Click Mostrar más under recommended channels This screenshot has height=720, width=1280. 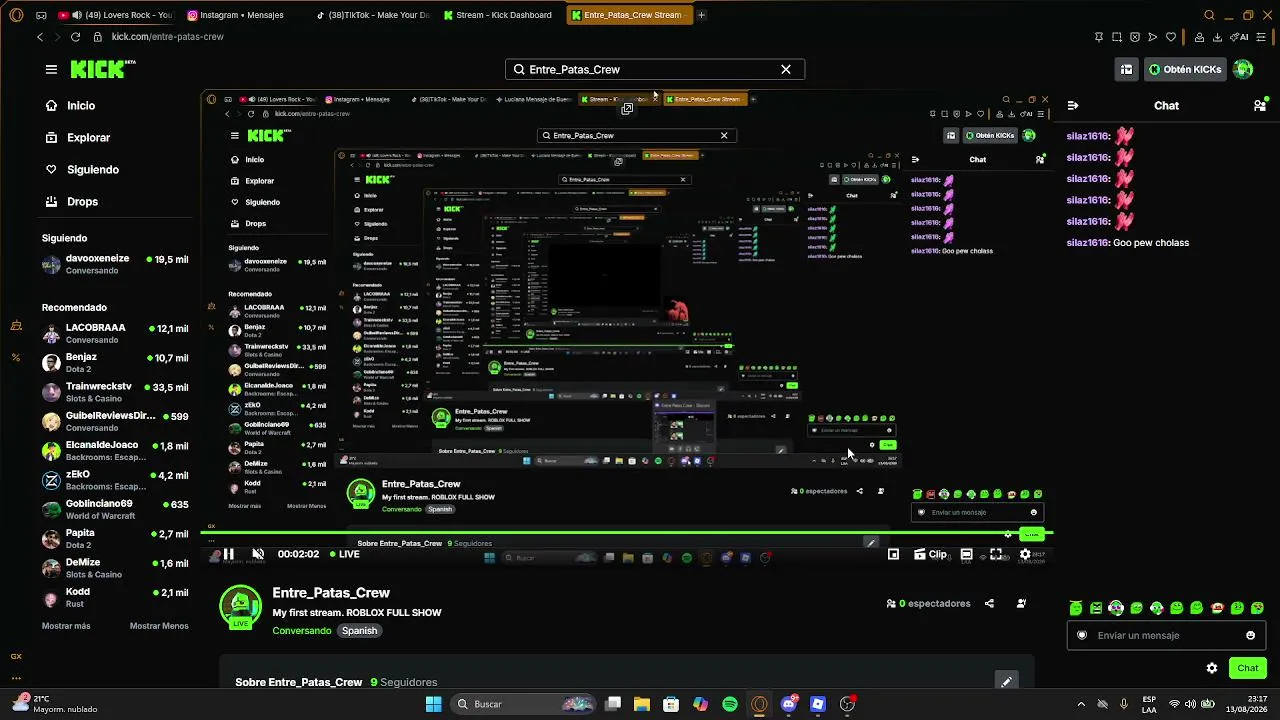[66, 626]
